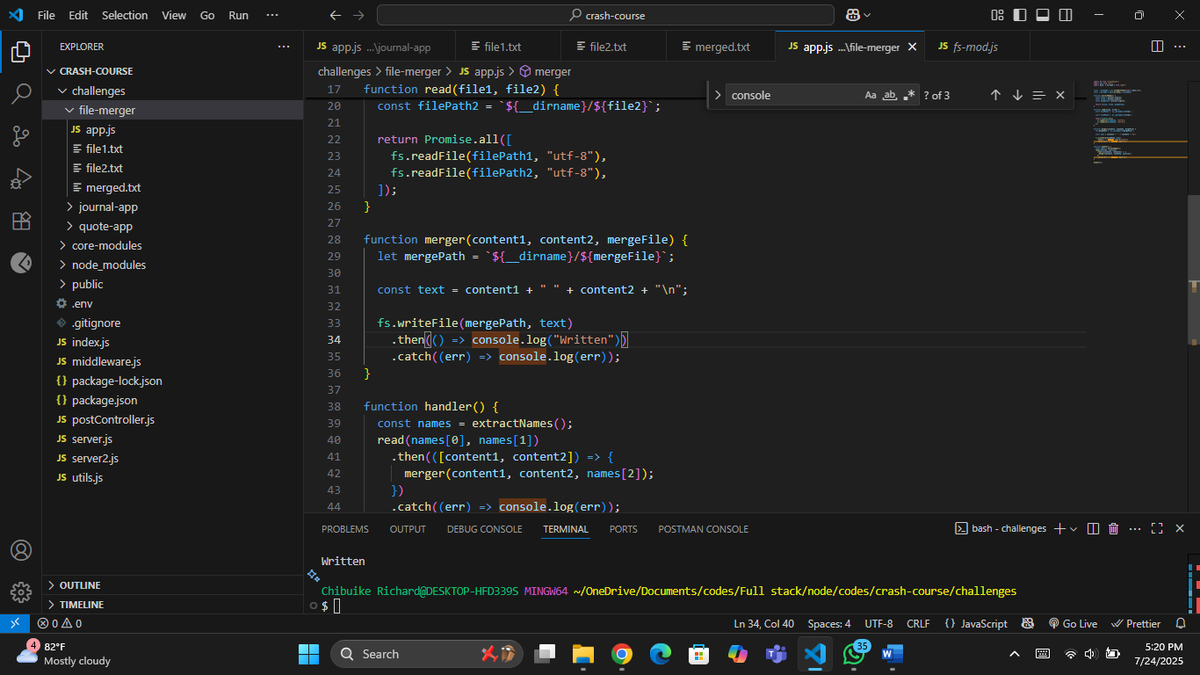Open the Extensions view
Screen dimensions: 1200x675
[20, 221]
